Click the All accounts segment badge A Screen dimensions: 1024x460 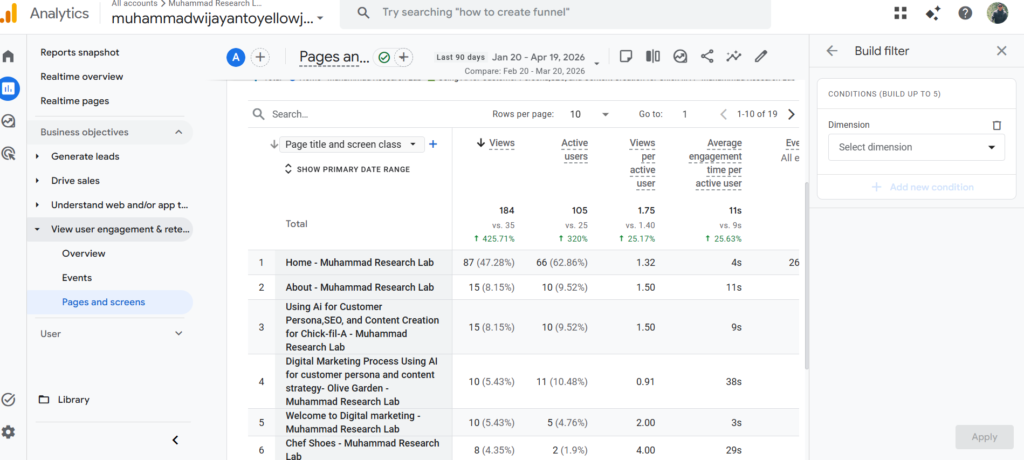[x=235, y=58]
